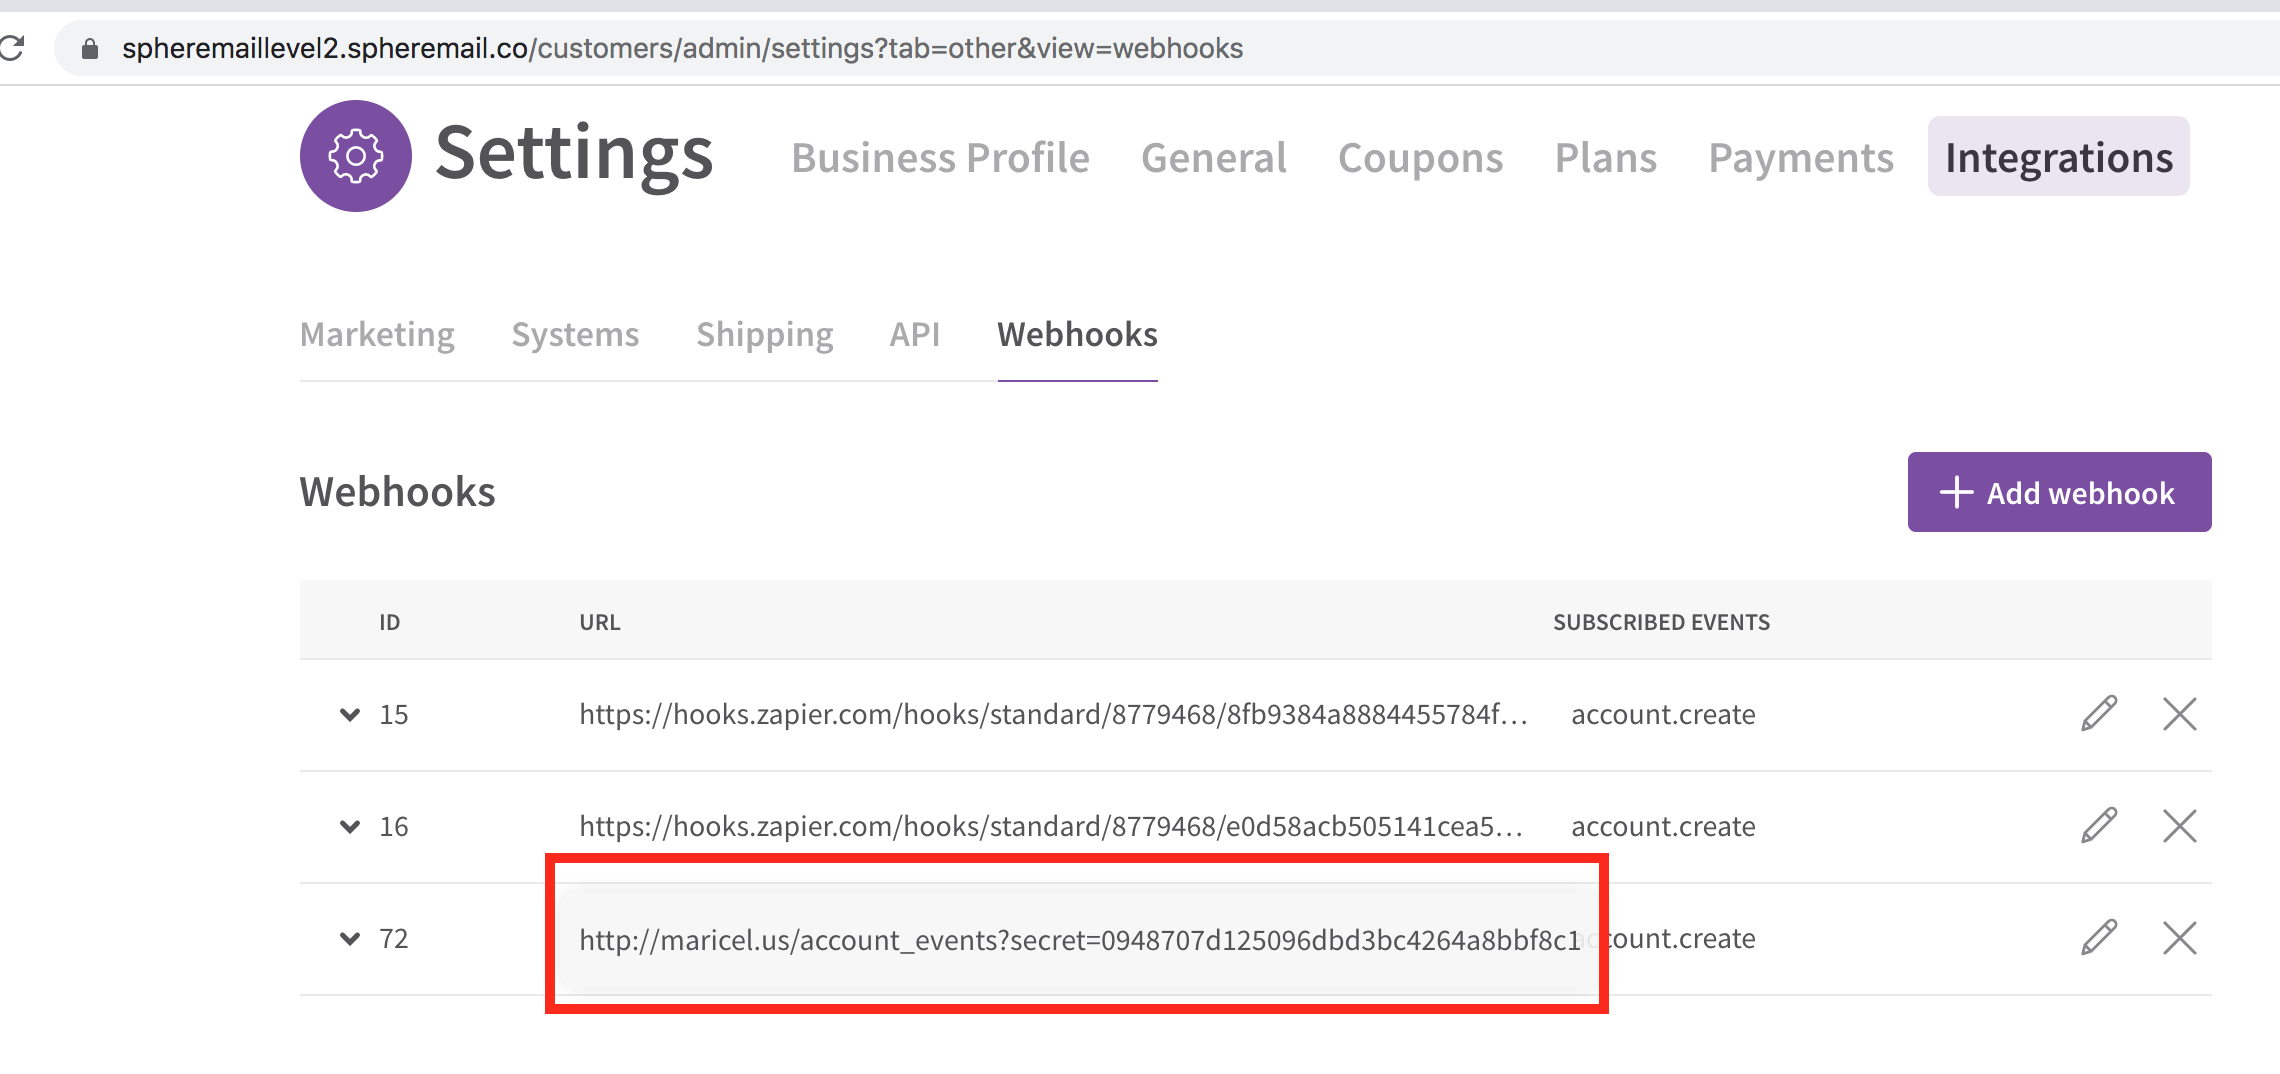The image size is (2280, 1074).
Task: Edit webhook 16 using the pencil icon
Action: [2098, 826]
